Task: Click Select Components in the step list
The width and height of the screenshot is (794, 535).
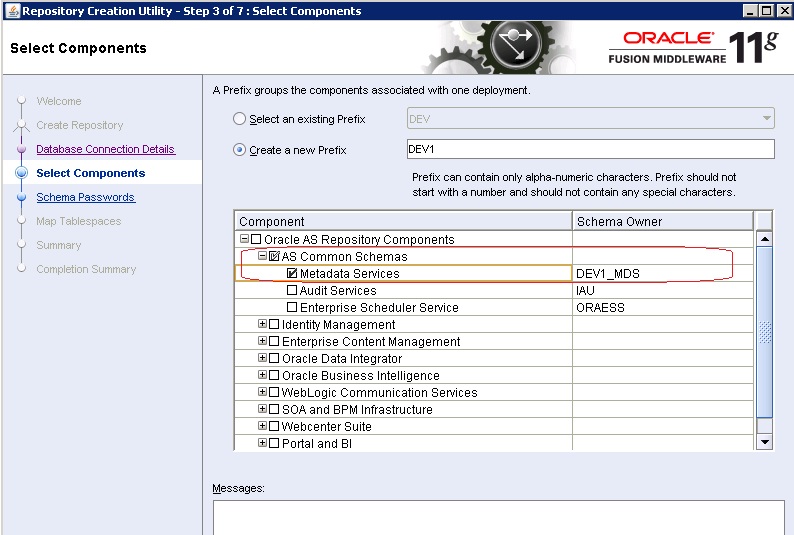Action: 91,173
